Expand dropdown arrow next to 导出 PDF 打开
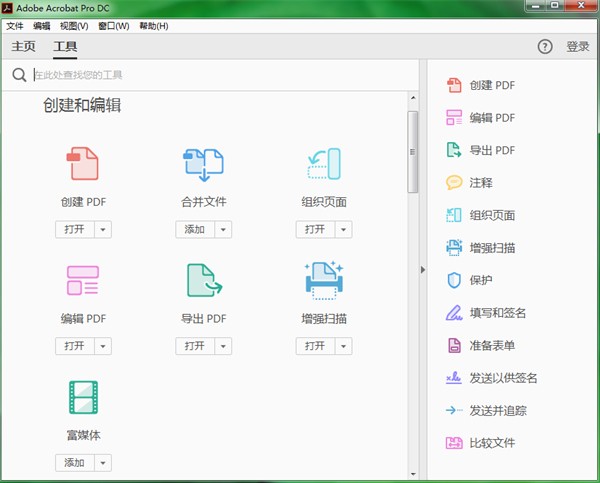The height and width of the screenshot is (483, 600). pyautogui.click(x=223, y=346)
